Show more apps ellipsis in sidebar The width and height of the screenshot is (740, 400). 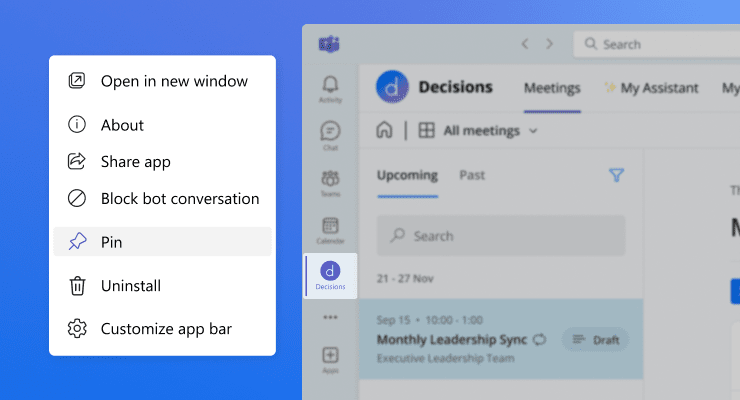point(330,317)
